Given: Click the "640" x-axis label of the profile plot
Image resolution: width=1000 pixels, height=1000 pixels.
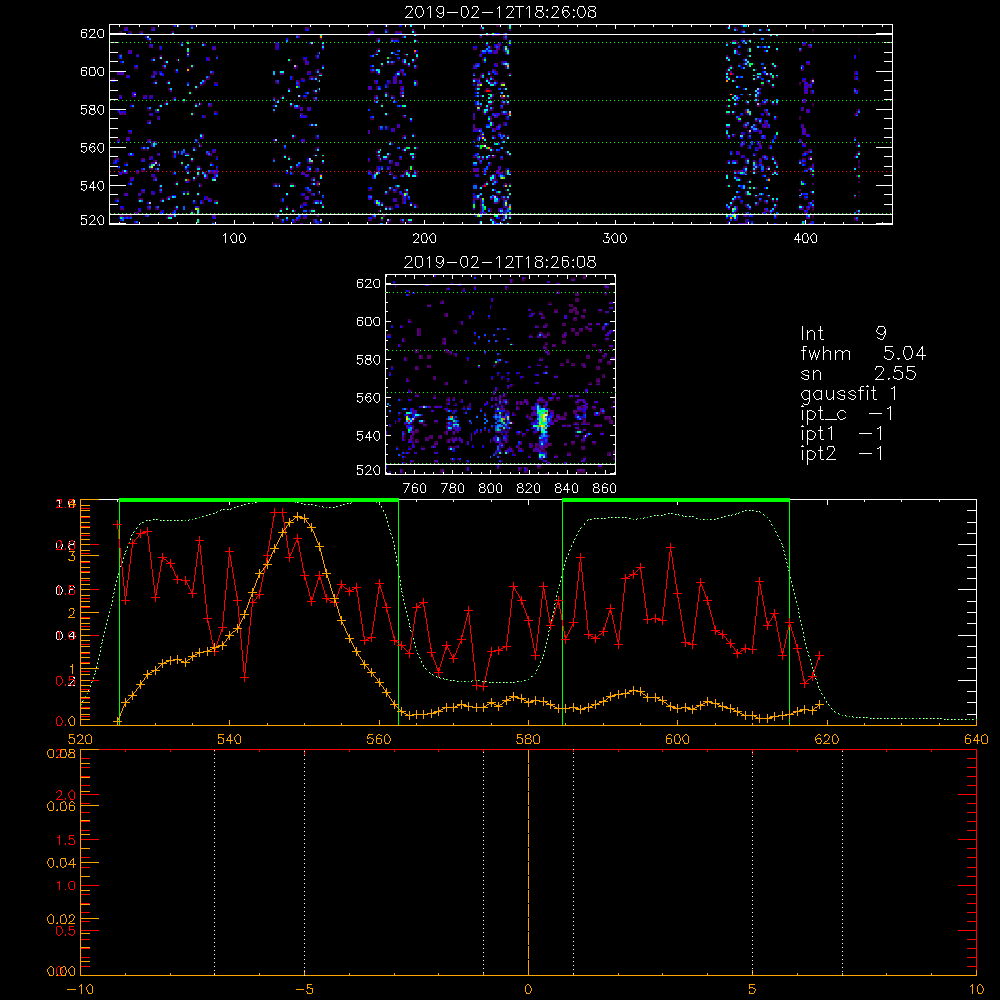Looking at the screenshot, I should point(976,739).
